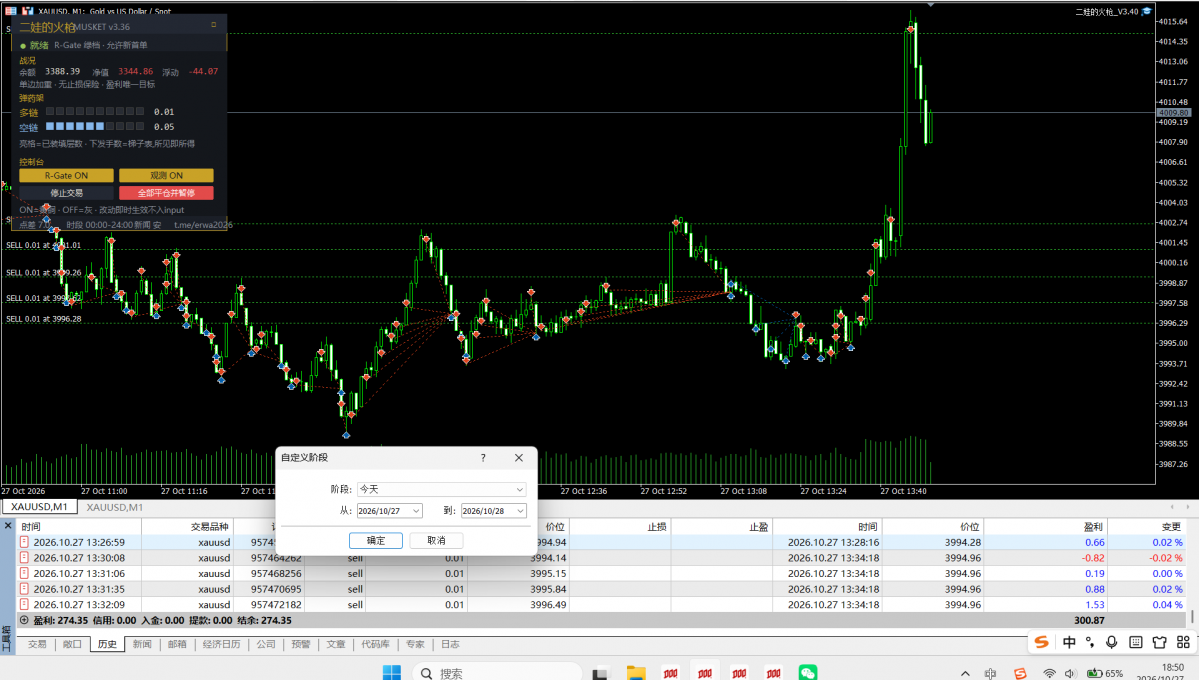Click the order icon on the 13:31:35 row
This screenshot has height=680, width=1199.
click(24, 589)
